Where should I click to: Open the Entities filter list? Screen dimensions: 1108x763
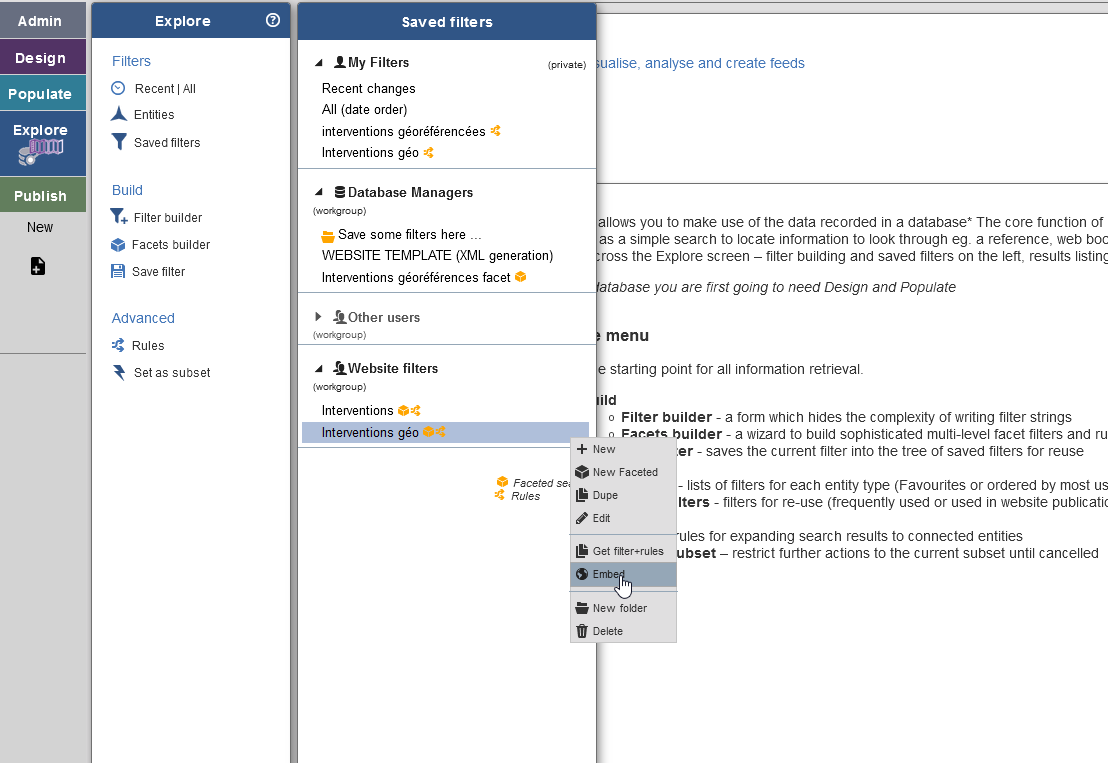[x=153, y=115]
